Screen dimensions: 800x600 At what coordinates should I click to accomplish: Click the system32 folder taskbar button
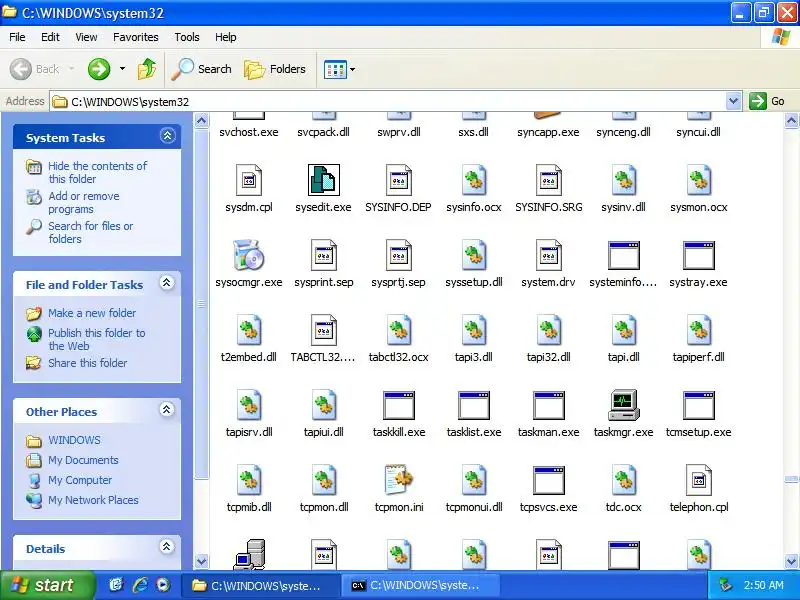[261, 586]
